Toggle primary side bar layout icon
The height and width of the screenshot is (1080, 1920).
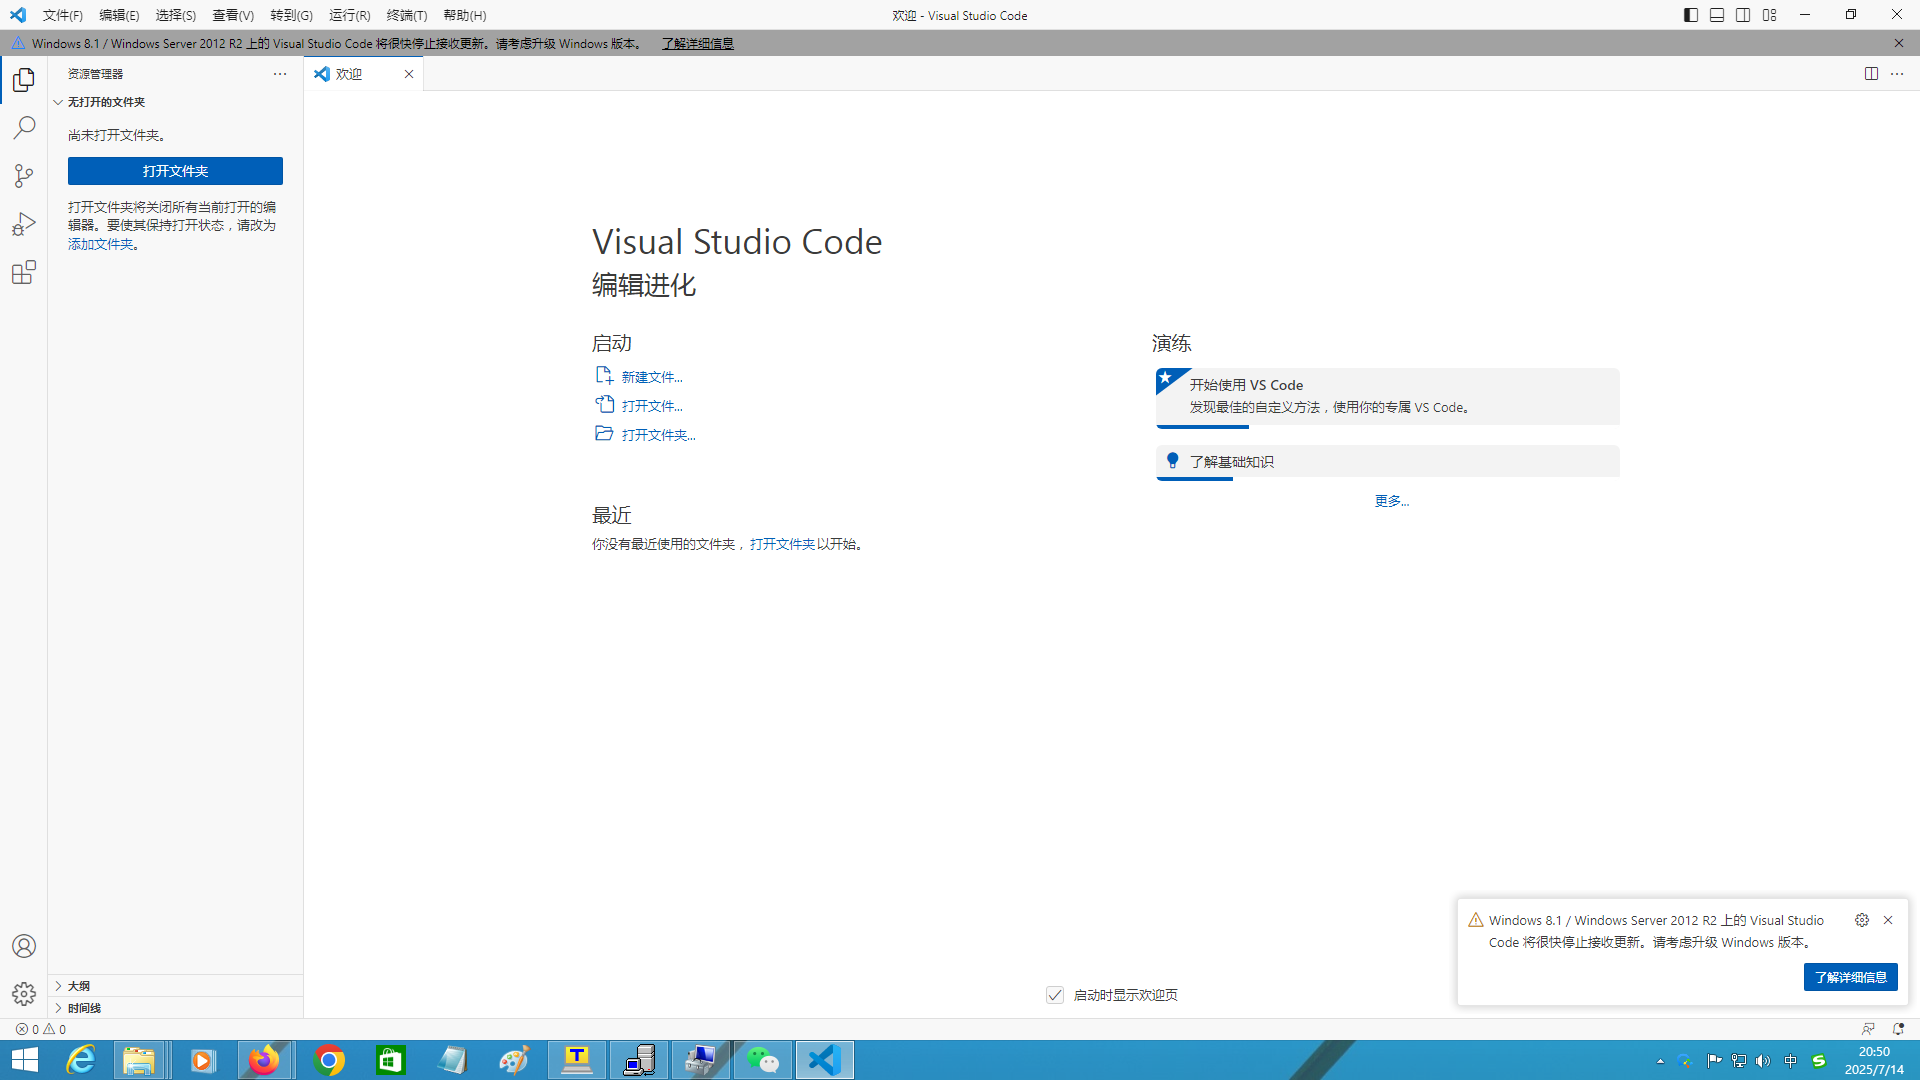(1691, 15)
